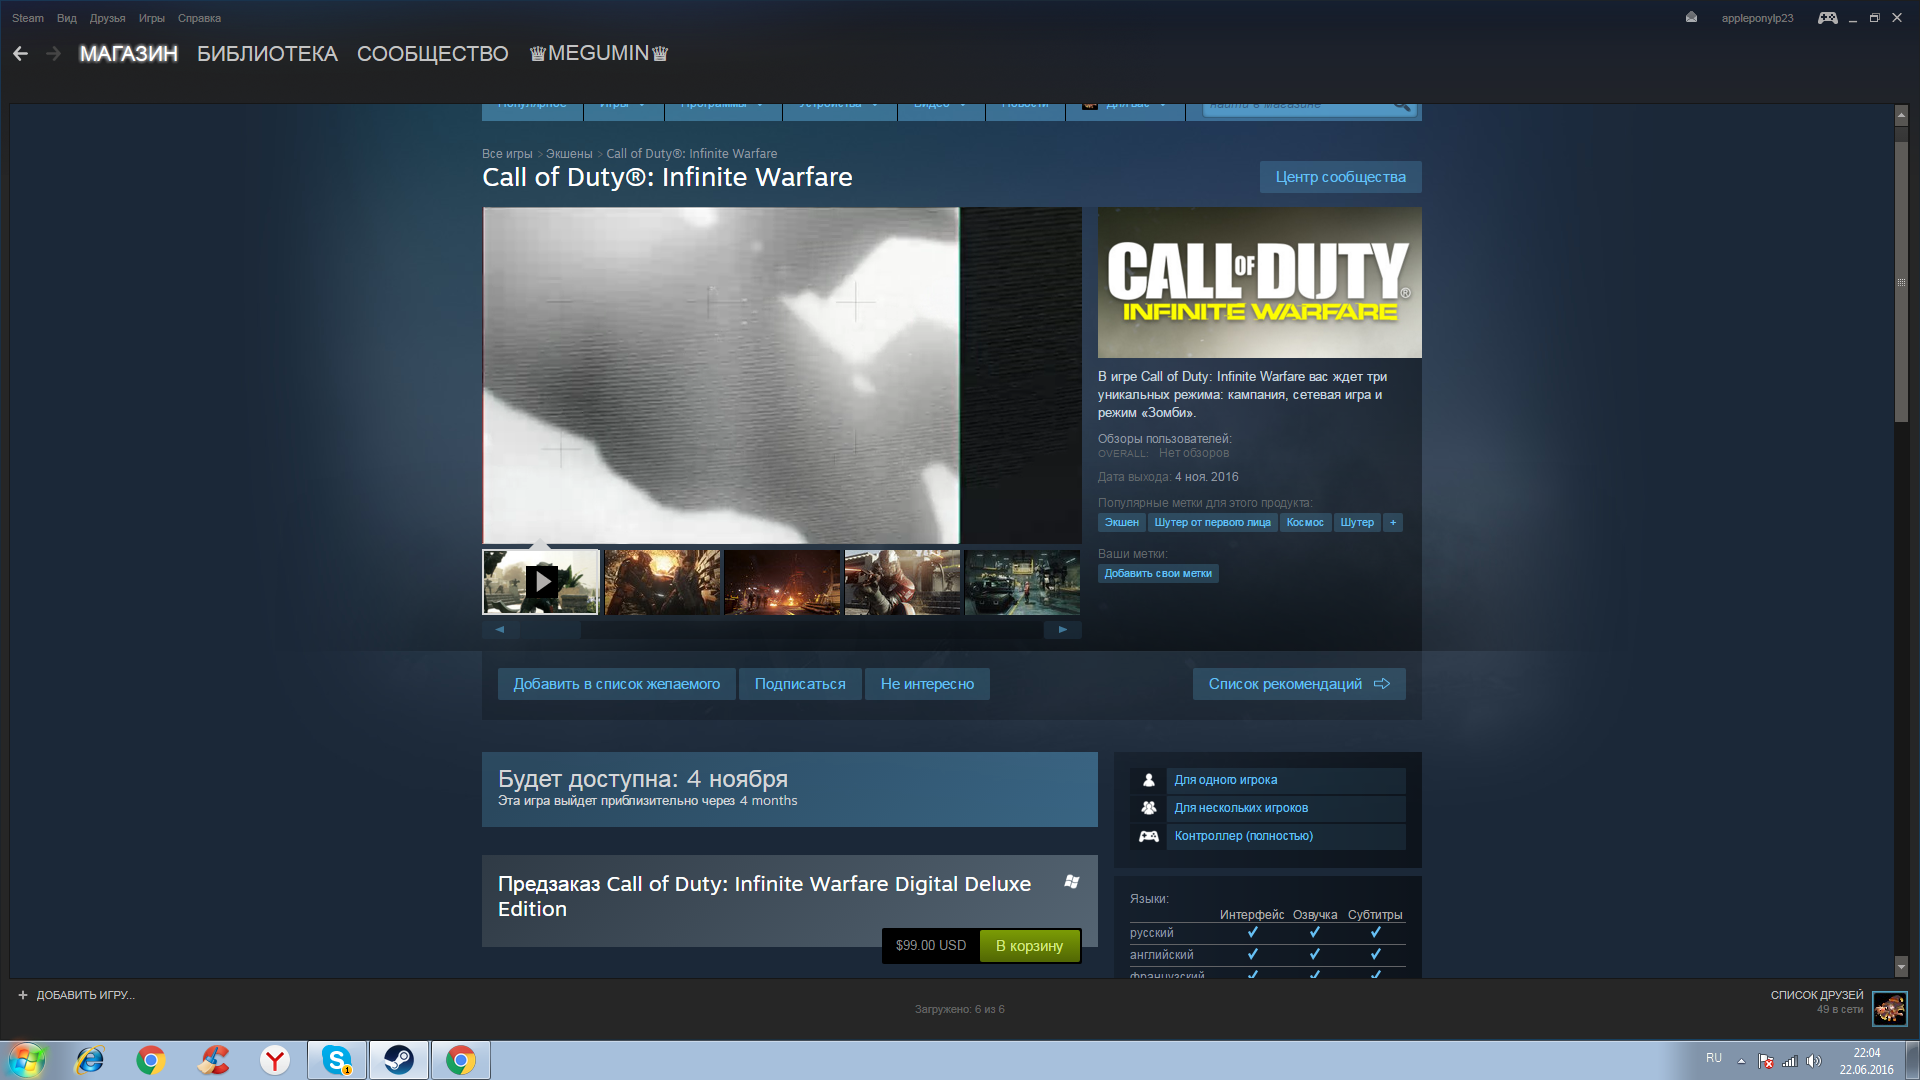The image size is (1920, 1080).
Task: Open the Для нескольких игроков link
Action: (x=1286, y=808)
